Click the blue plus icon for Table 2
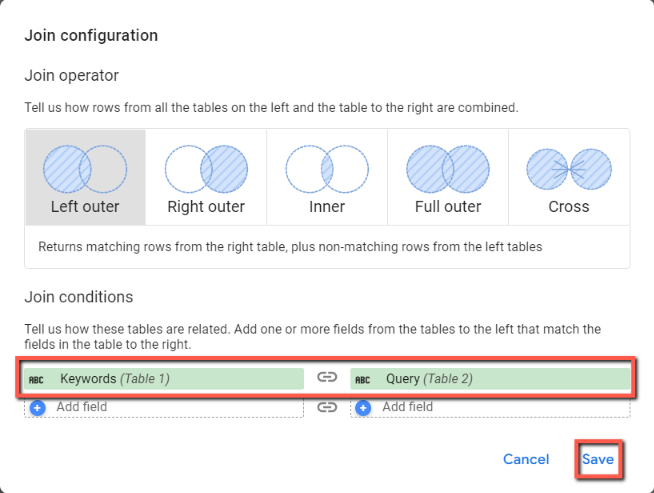 363,407
